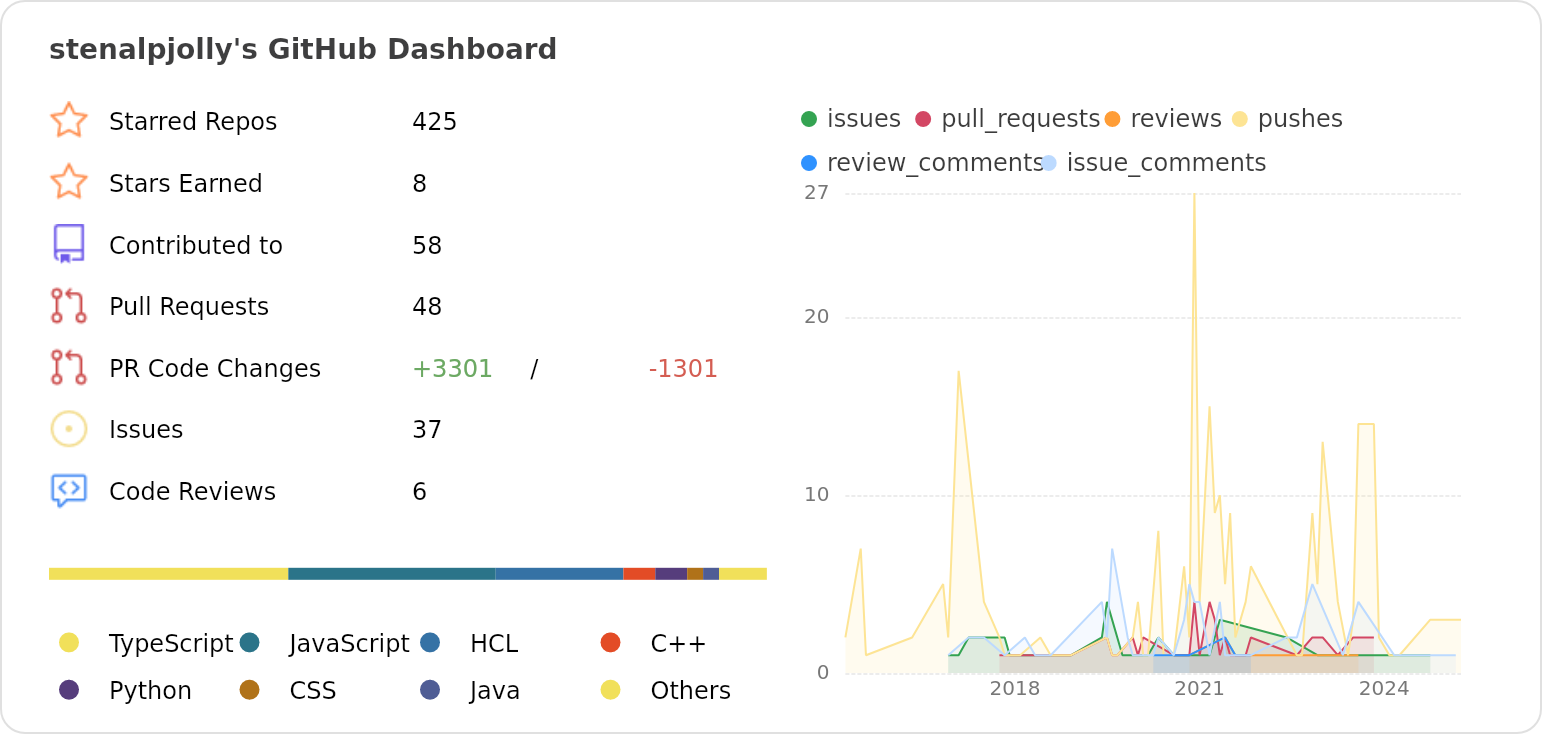Click the Stars Earned star icon

pos(69,182)
